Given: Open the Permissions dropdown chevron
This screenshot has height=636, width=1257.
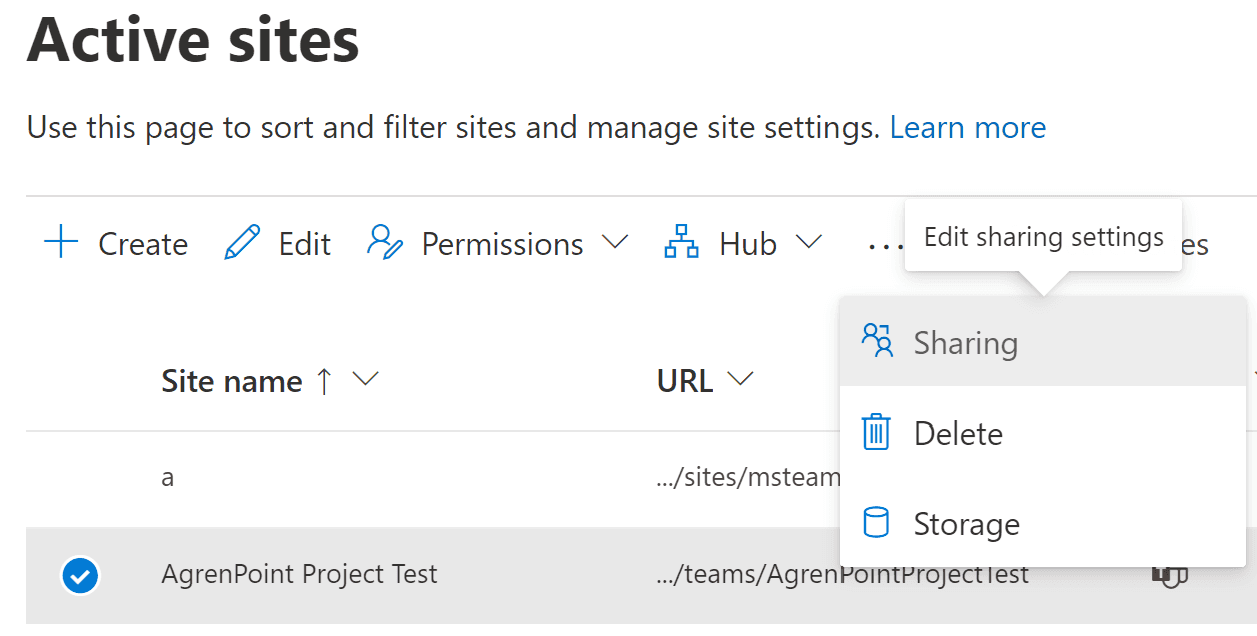Looking at the screenshot, I should tap(617, 242).
